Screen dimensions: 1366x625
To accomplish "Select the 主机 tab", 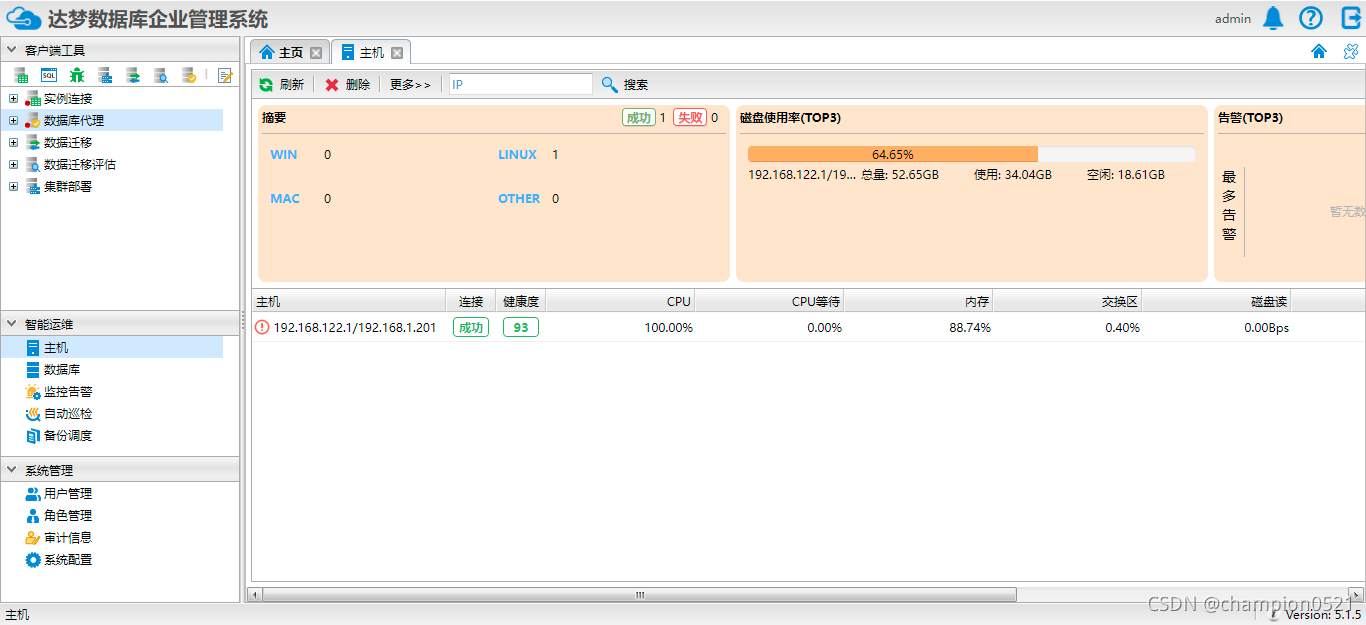I will [372, 53].
